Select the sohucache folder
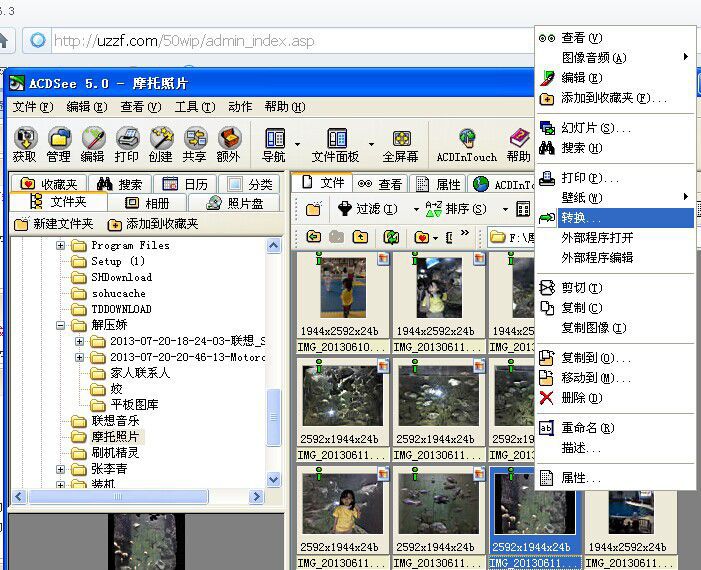 coord(118,293)
